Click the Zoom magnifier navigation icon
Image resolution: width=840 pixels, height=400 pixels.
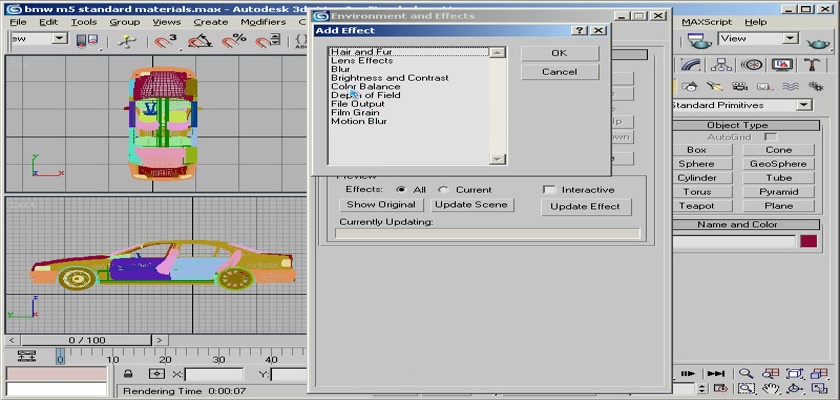click(x=746, y=373)
